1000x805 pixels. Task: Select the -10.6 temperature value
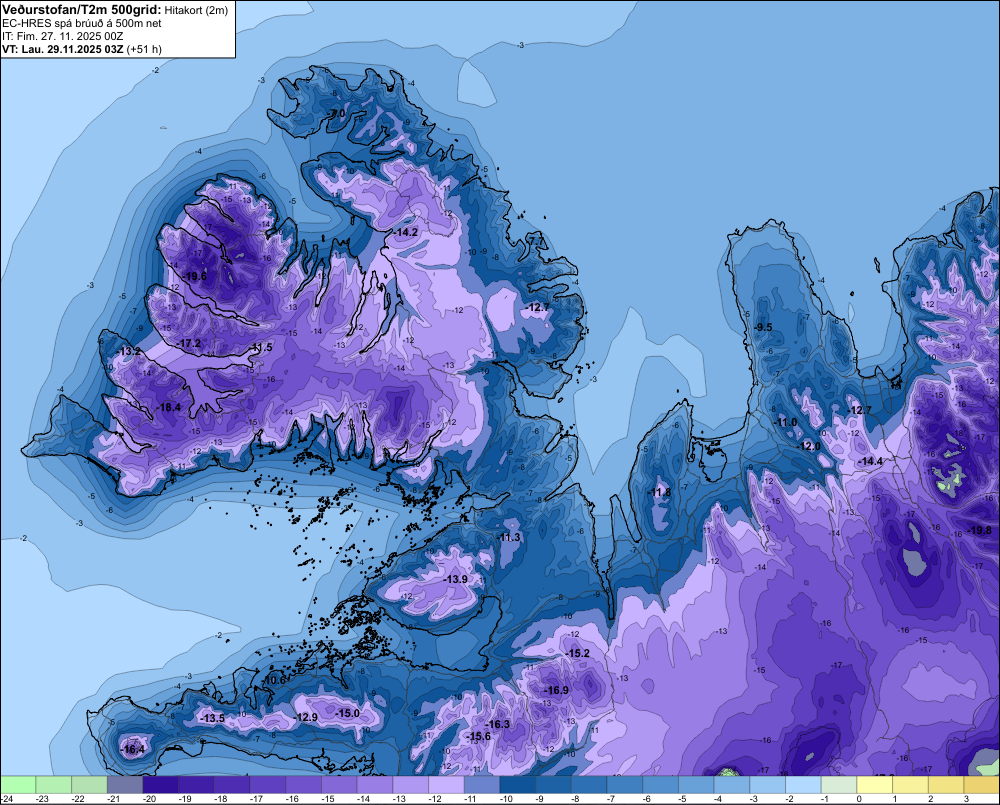(274, 681)
